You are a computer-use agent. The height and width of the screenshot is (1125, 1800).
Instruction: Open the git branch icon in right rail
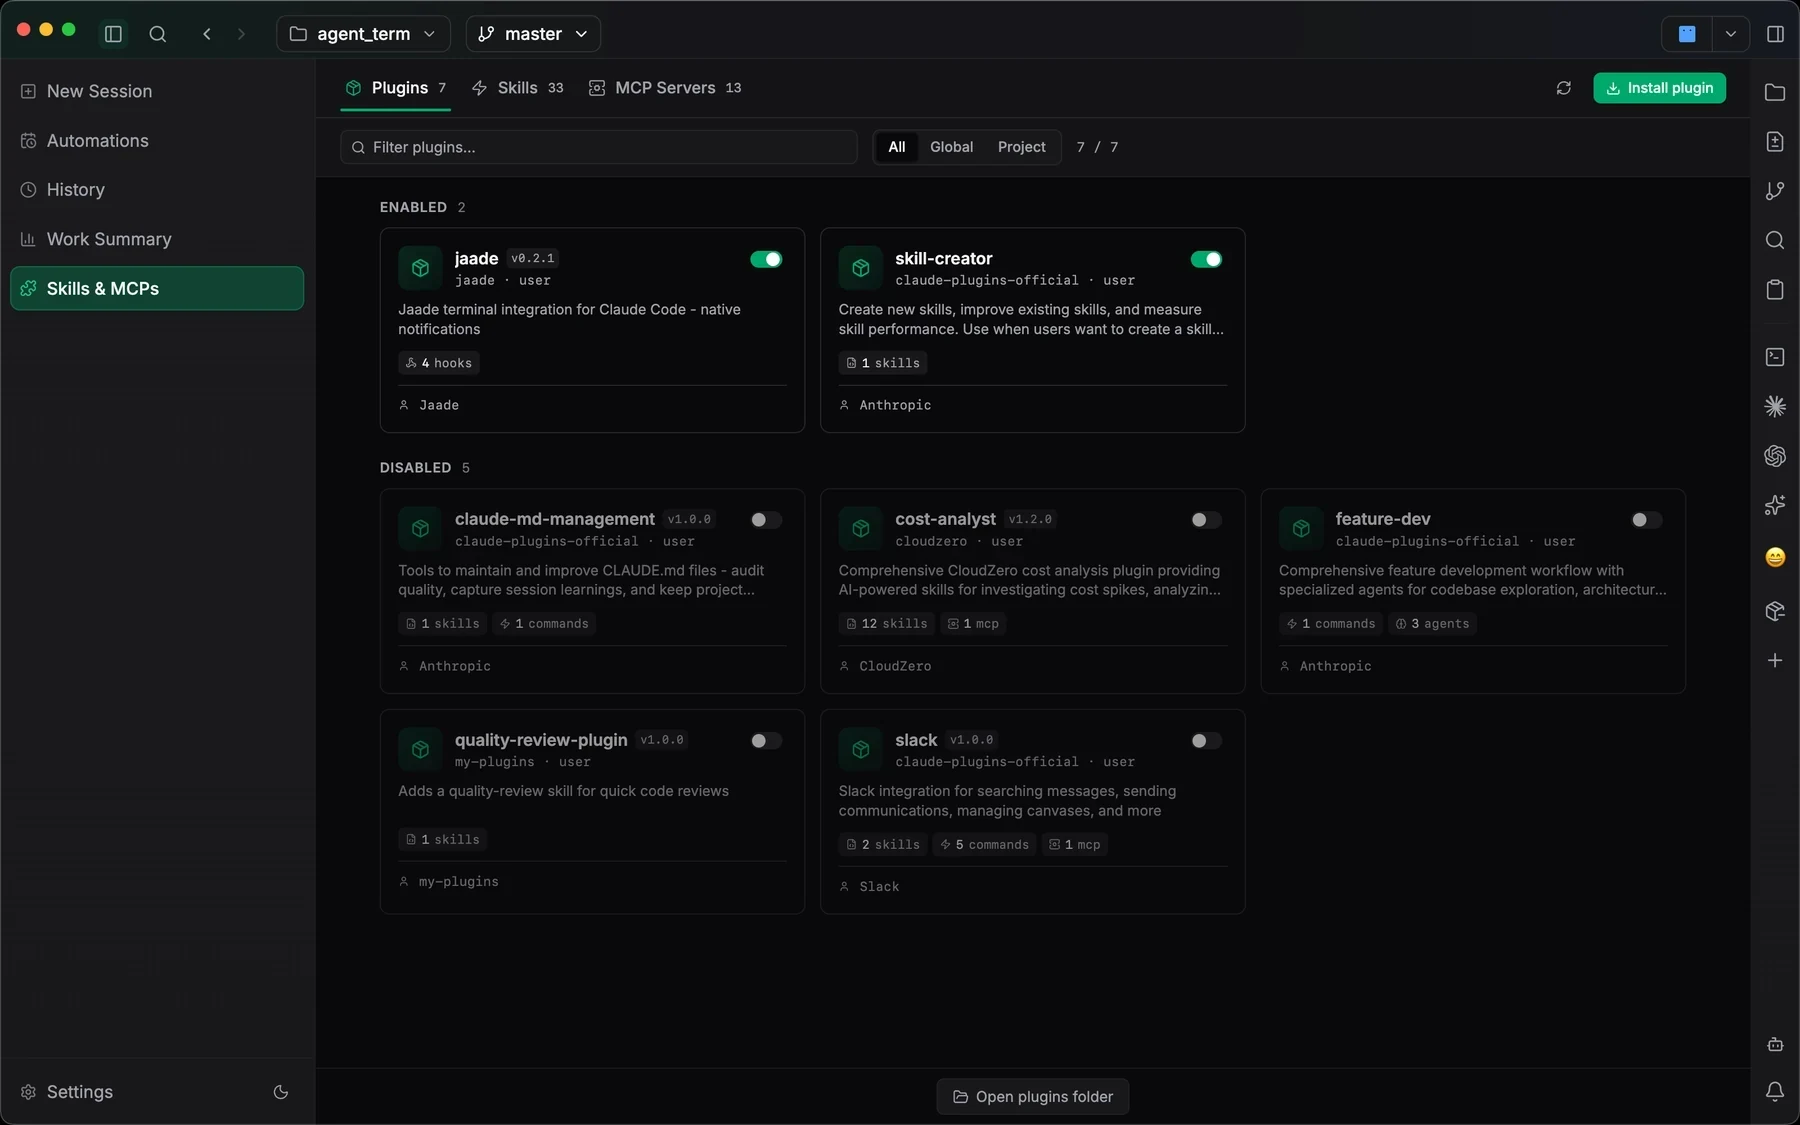(1775, 191)
